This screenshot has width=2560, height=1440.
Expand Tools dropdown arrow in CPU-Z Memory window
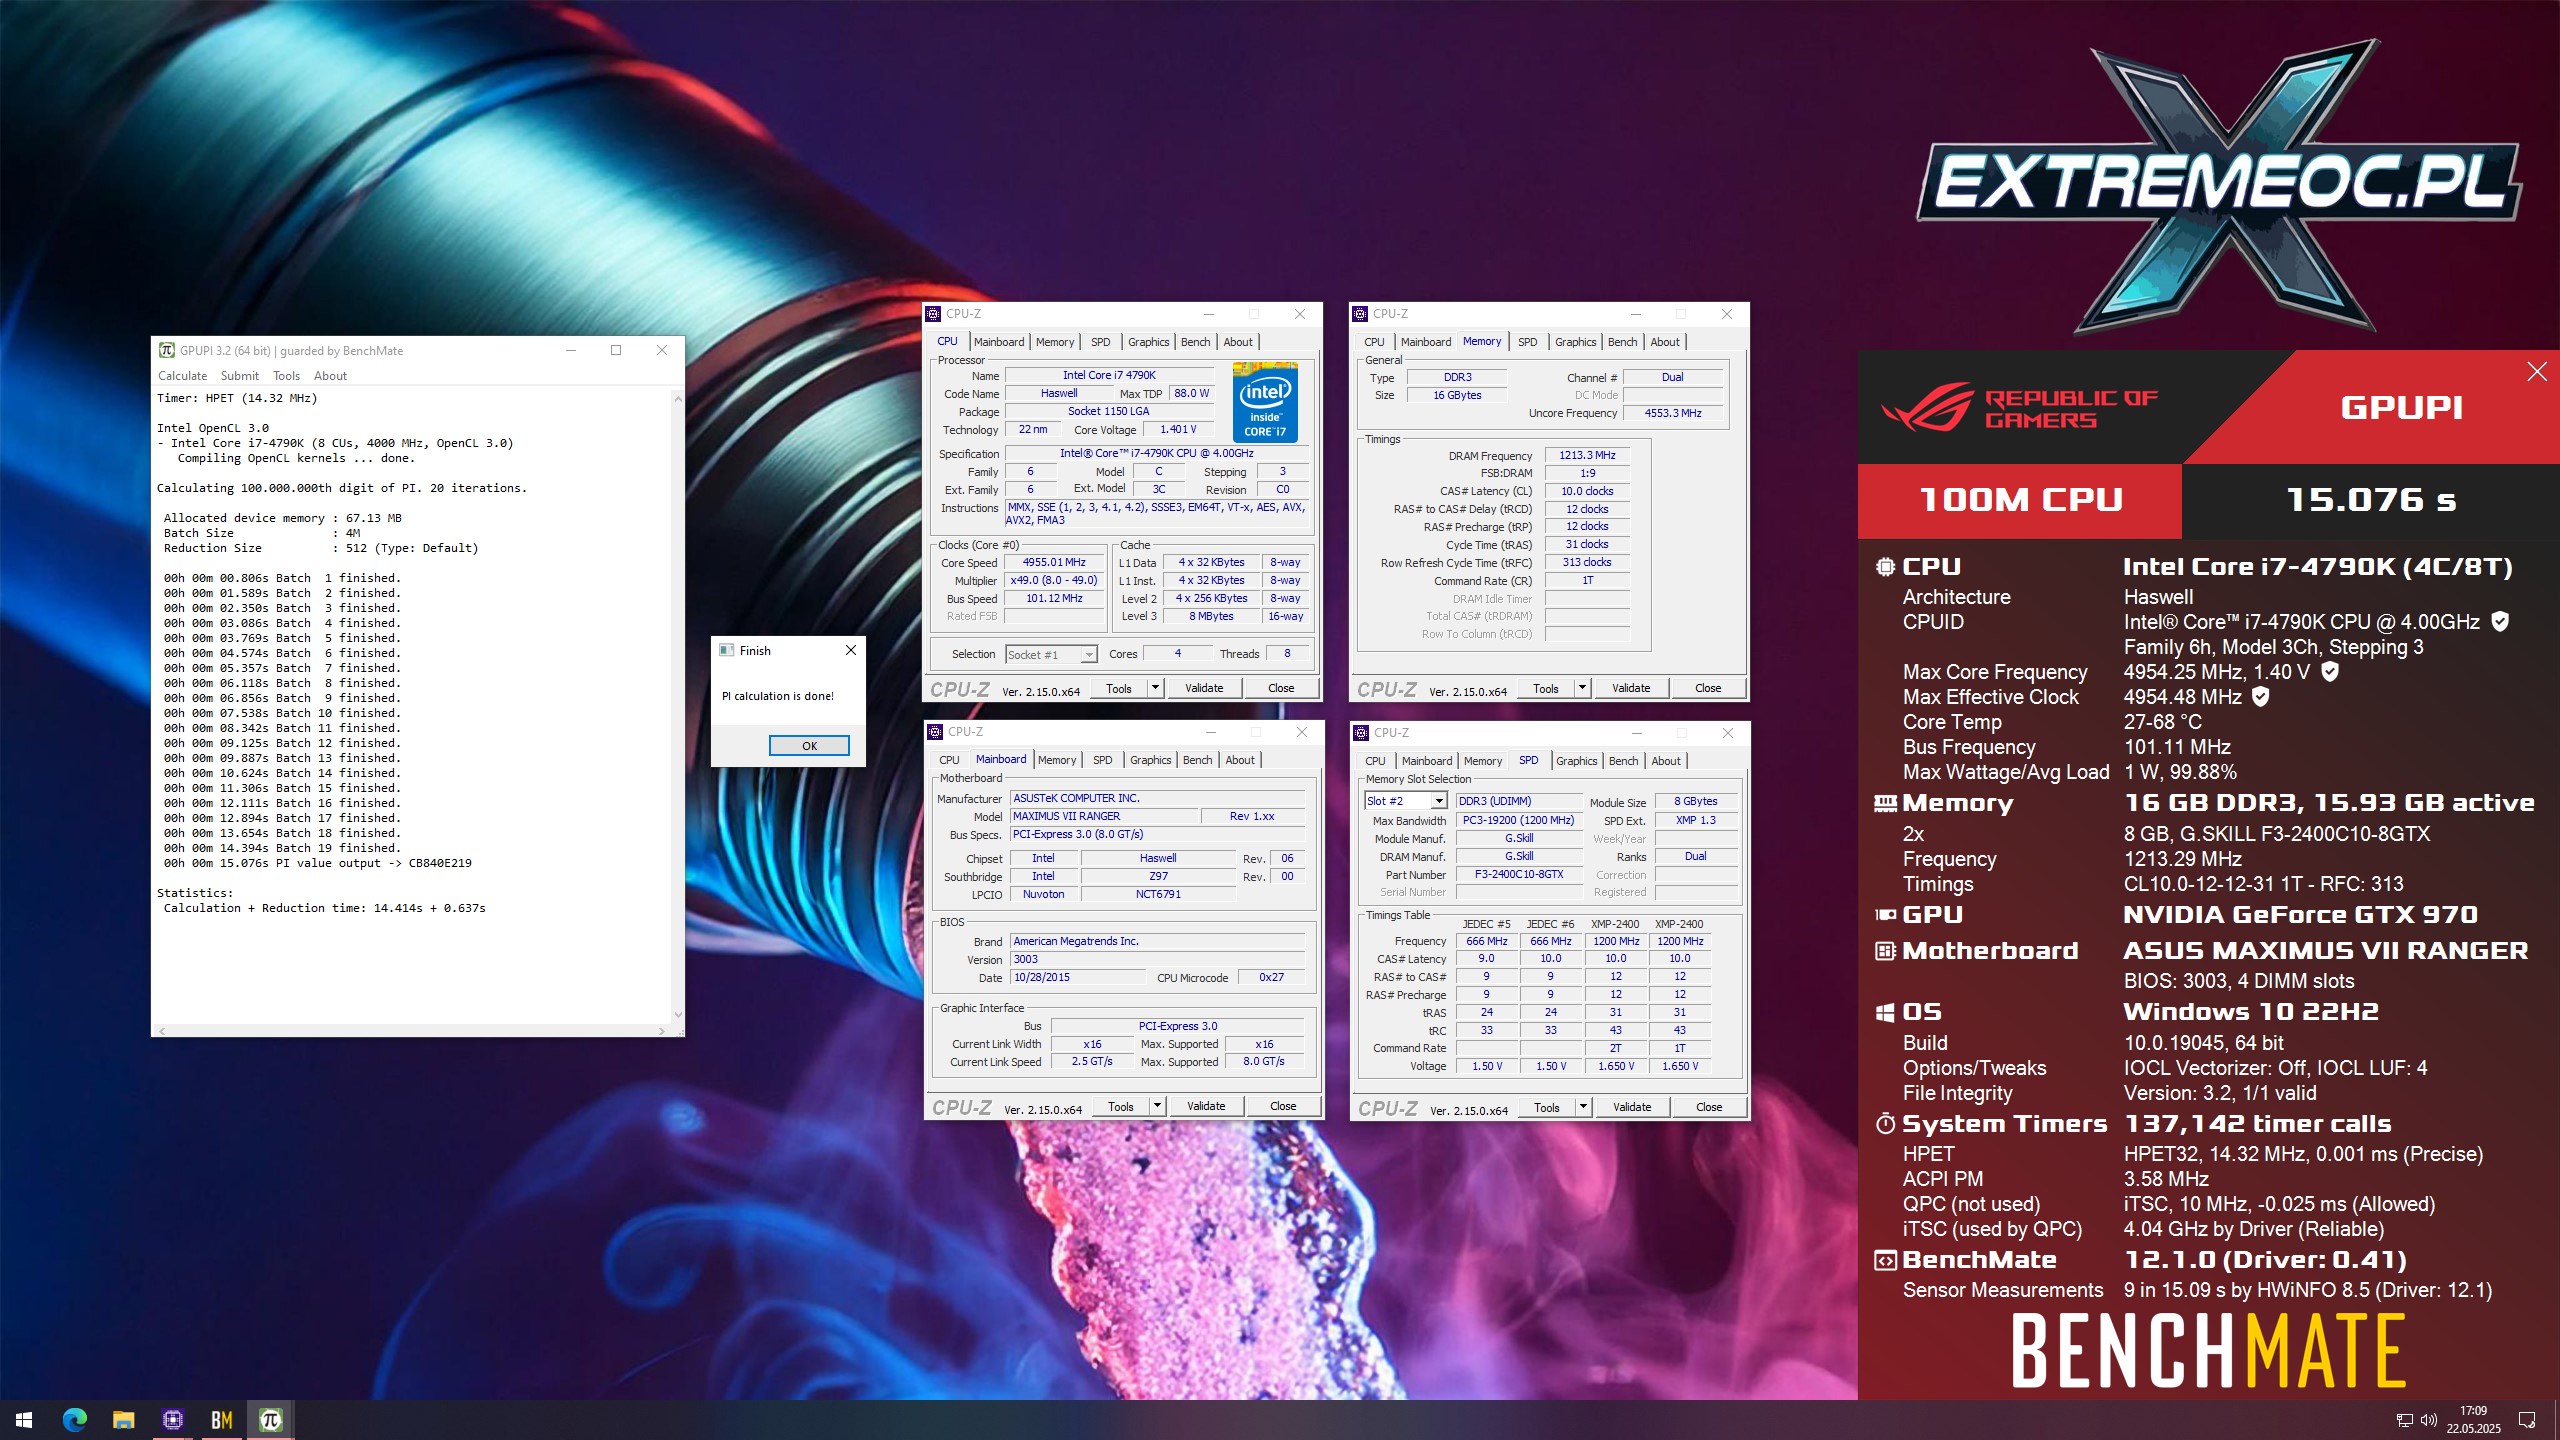(x=1583, y=688)
